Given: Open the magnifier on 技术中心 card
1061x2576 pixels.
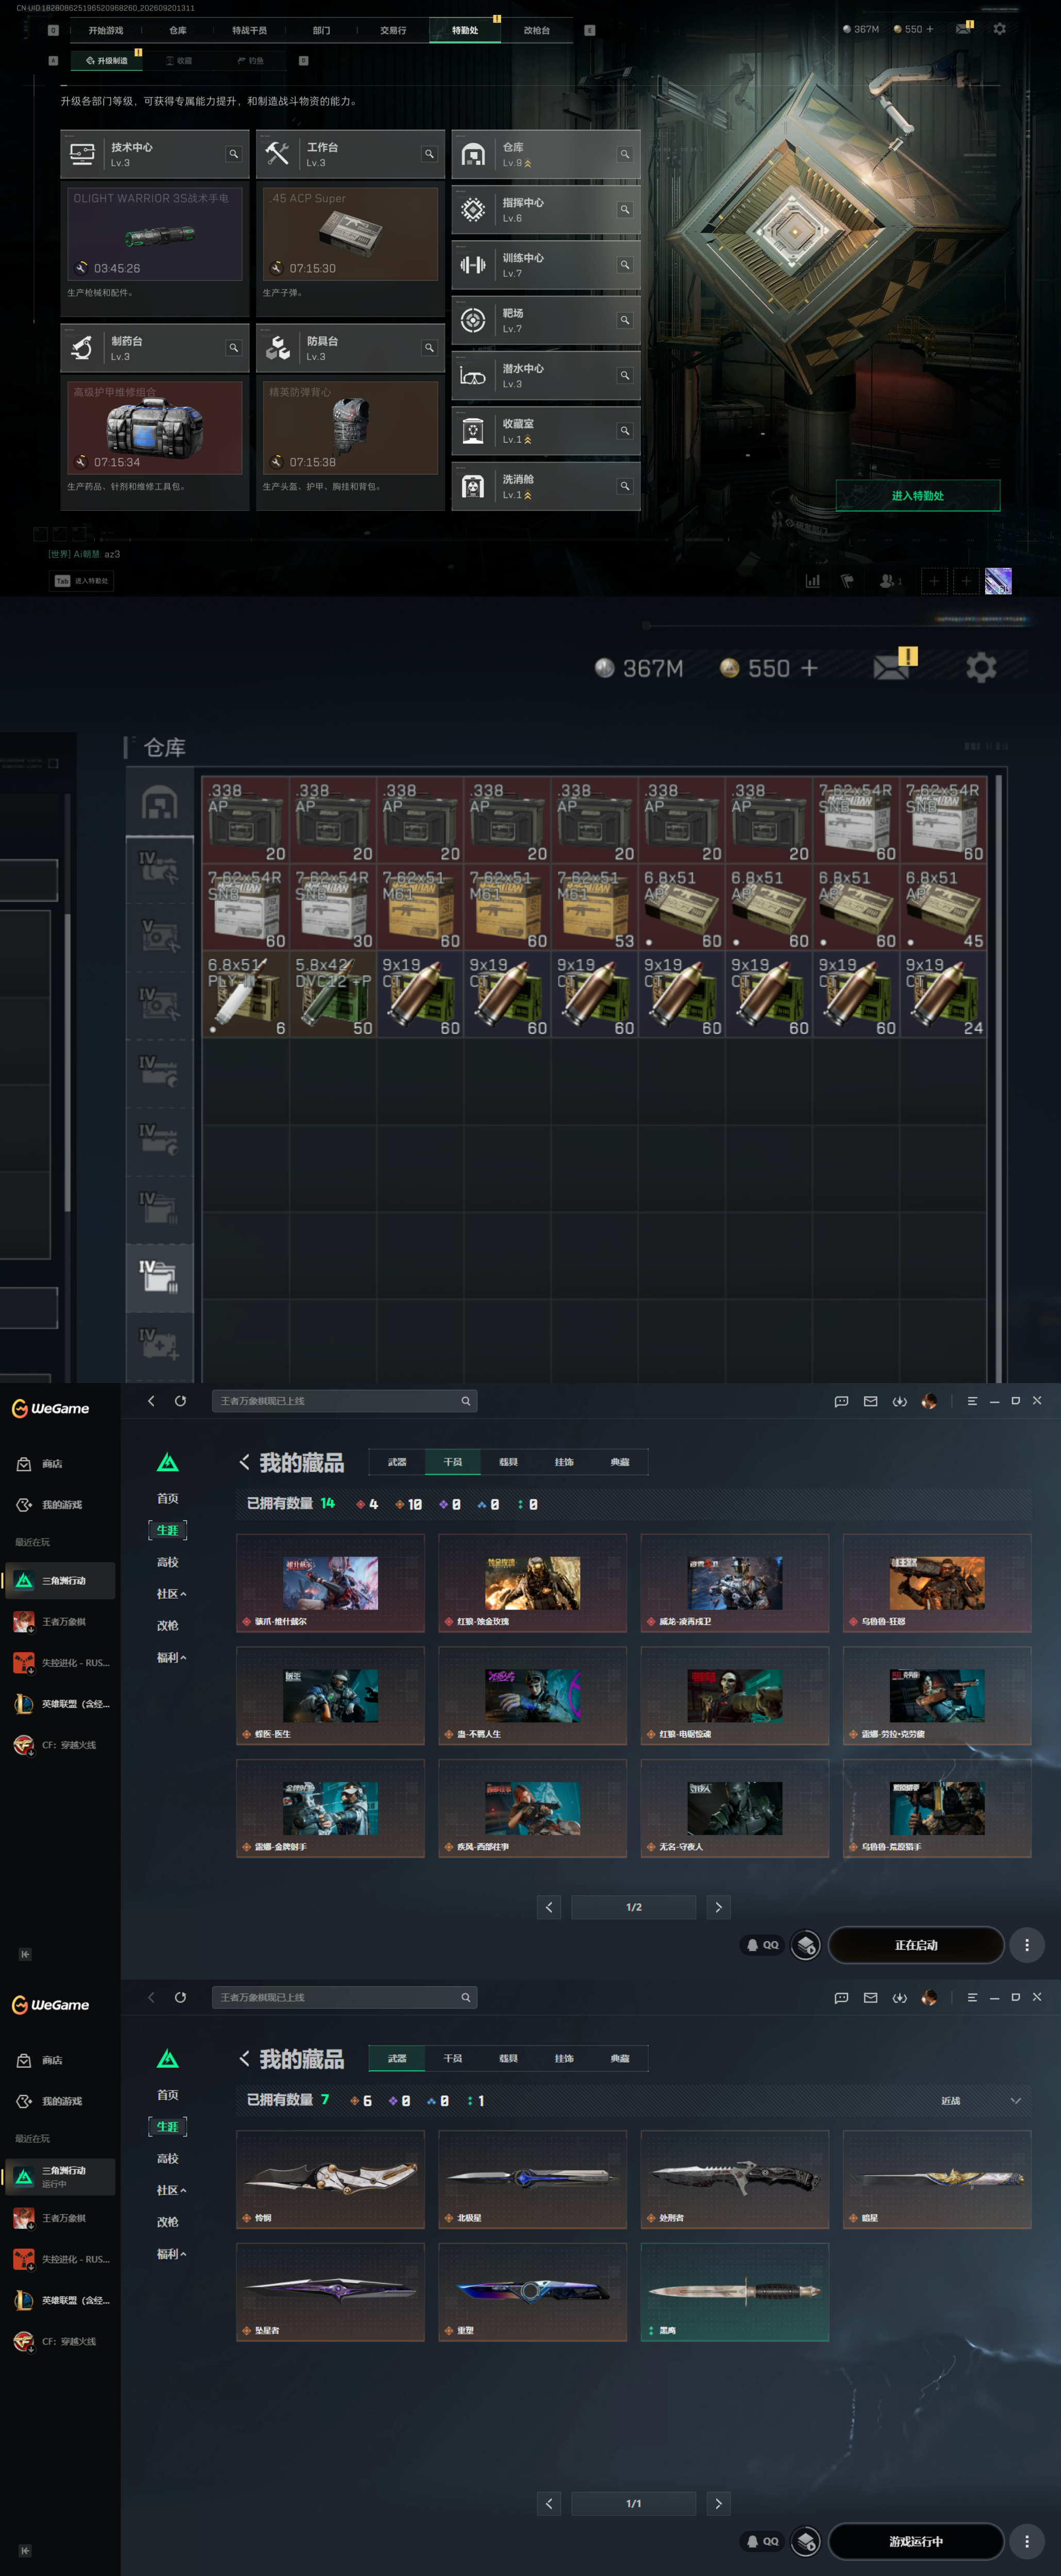Looking at the screenshot, I should tap(233, 154).
